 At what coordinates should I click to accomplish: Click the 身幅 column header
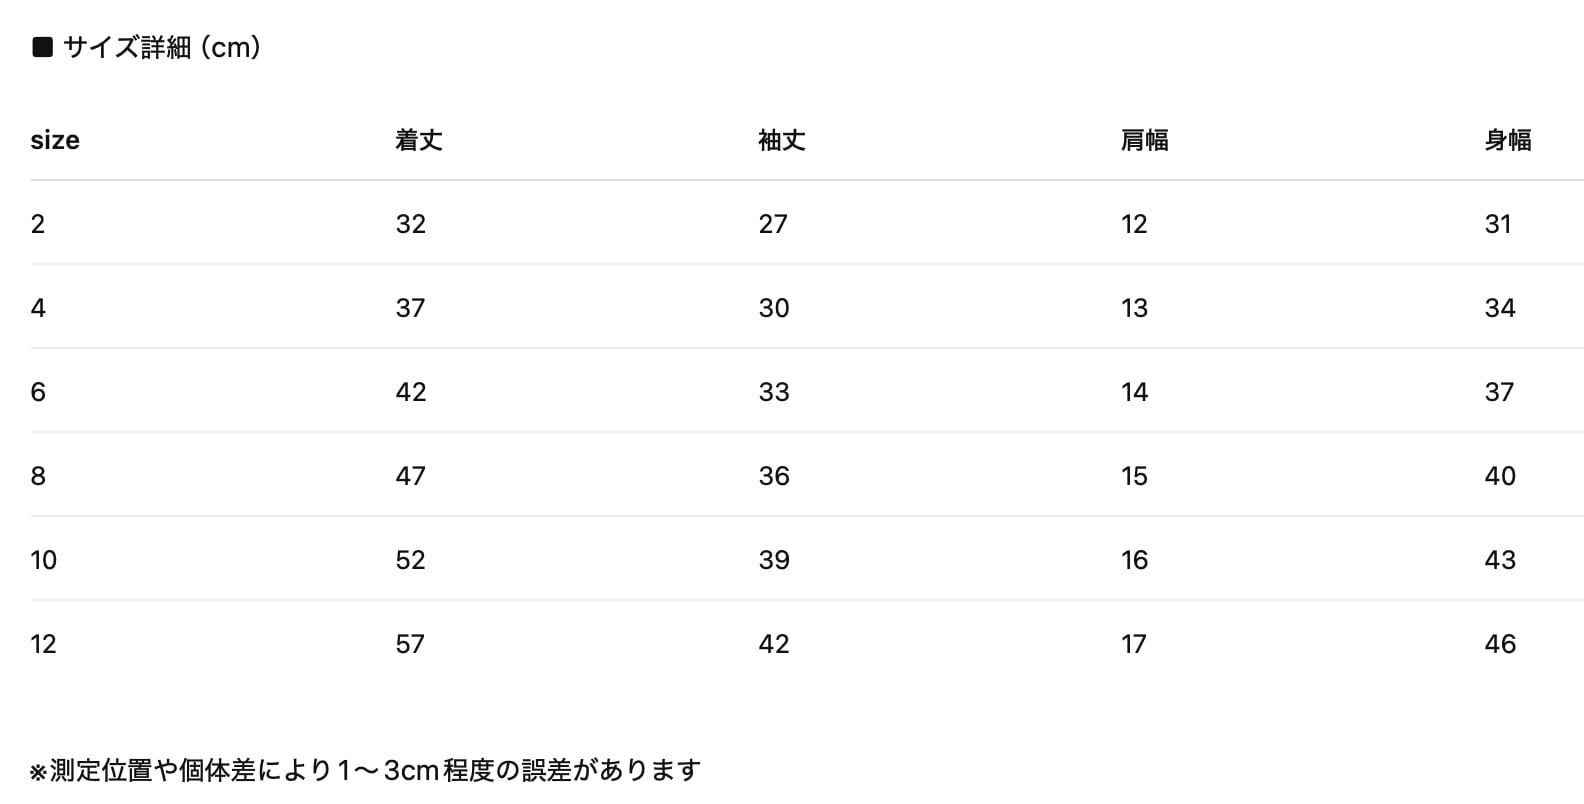coord(1508,140)
